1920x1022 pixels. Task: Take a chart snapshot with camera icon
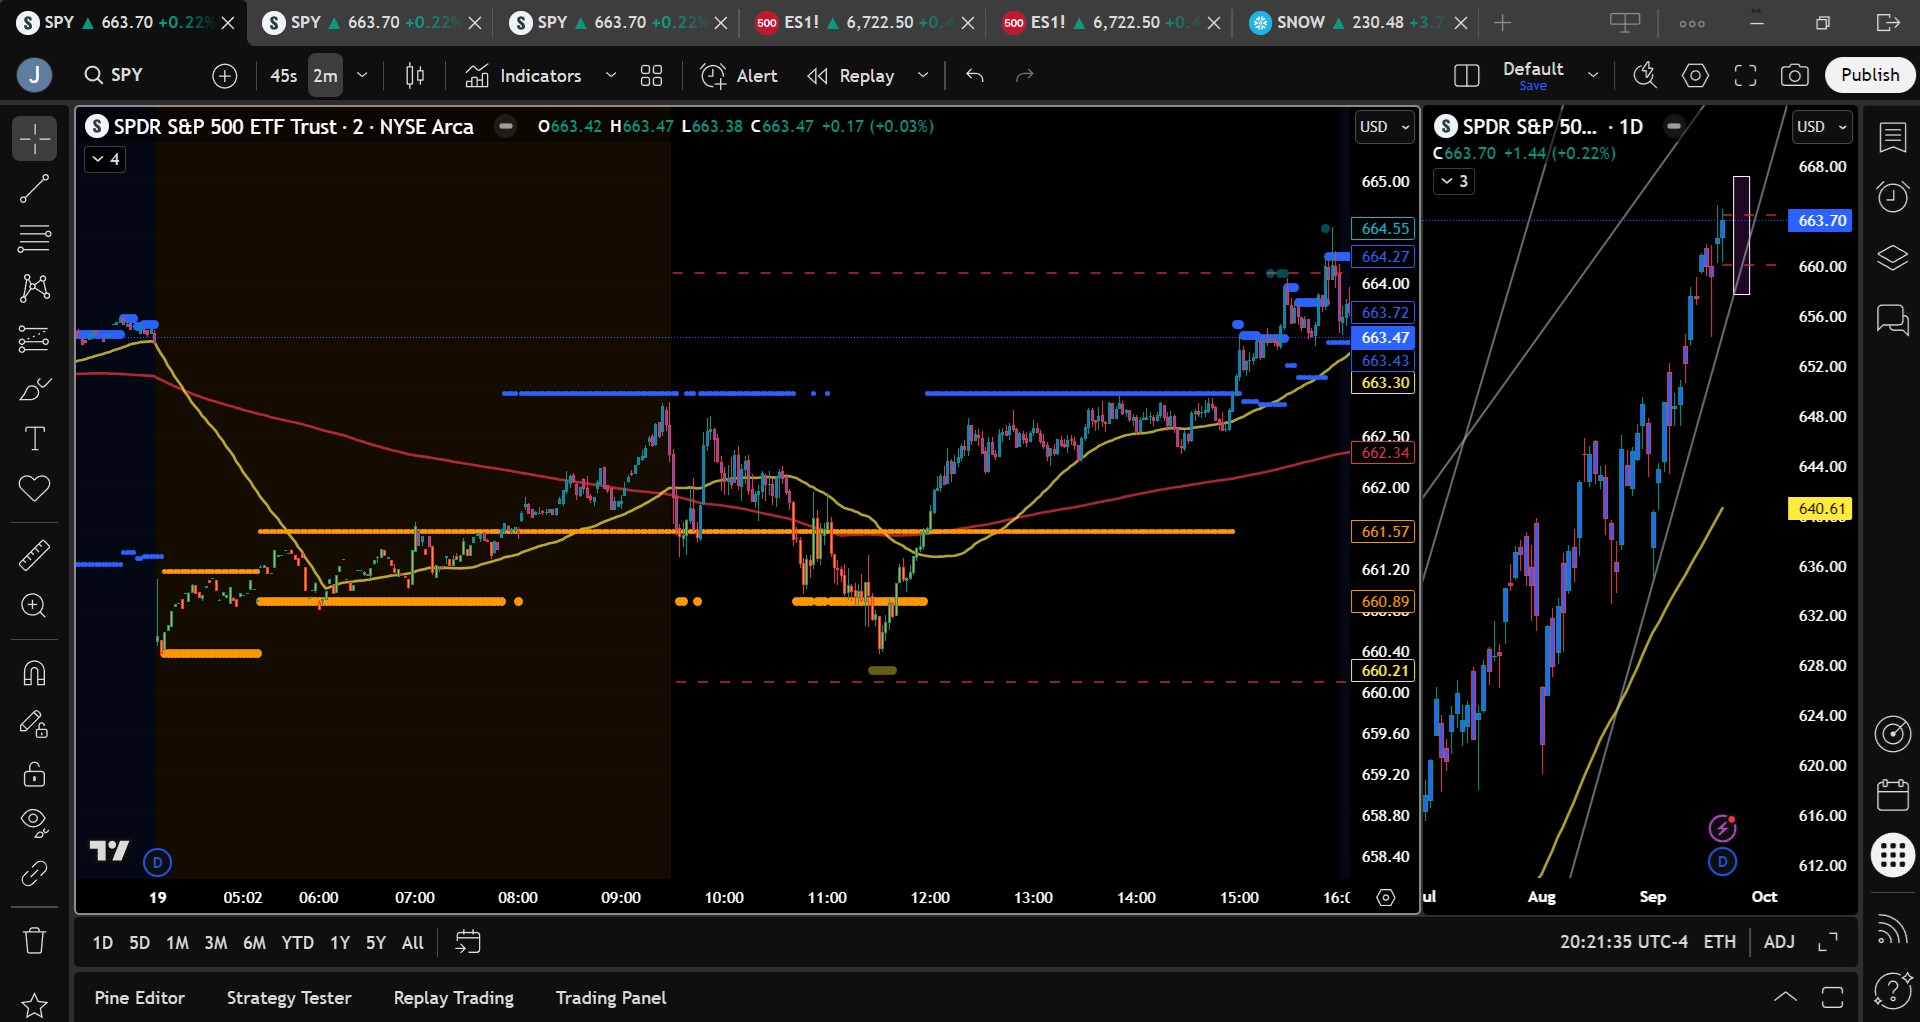1795,76
